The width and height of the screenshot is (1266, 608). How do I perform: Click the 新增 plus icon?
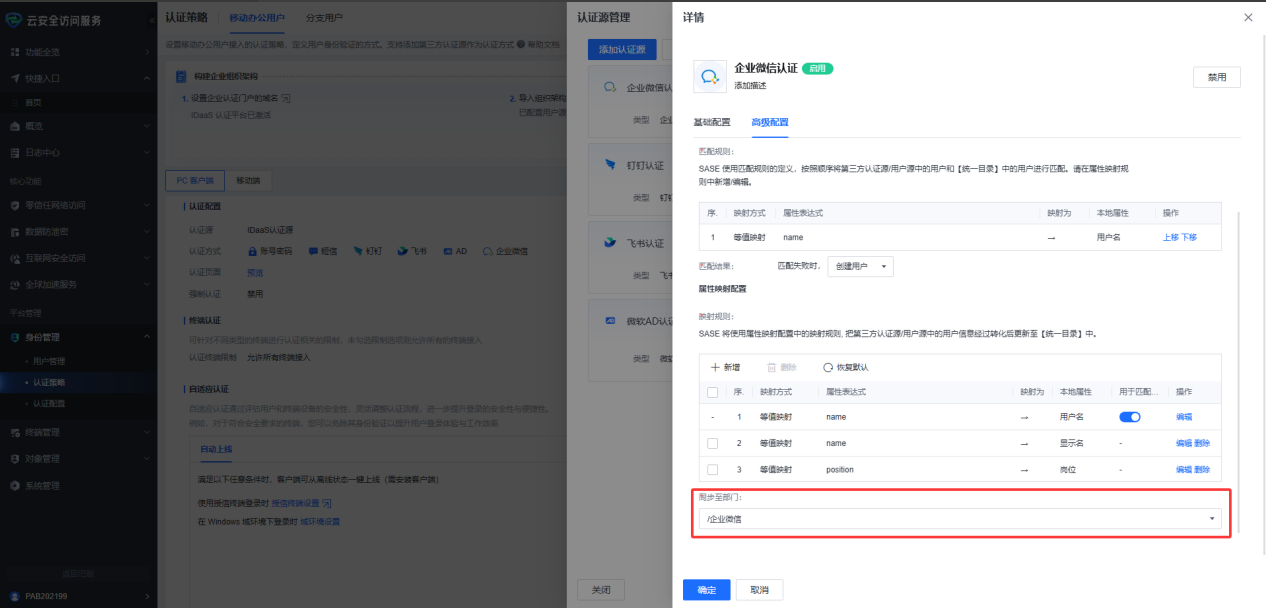(x=715, y=367)
